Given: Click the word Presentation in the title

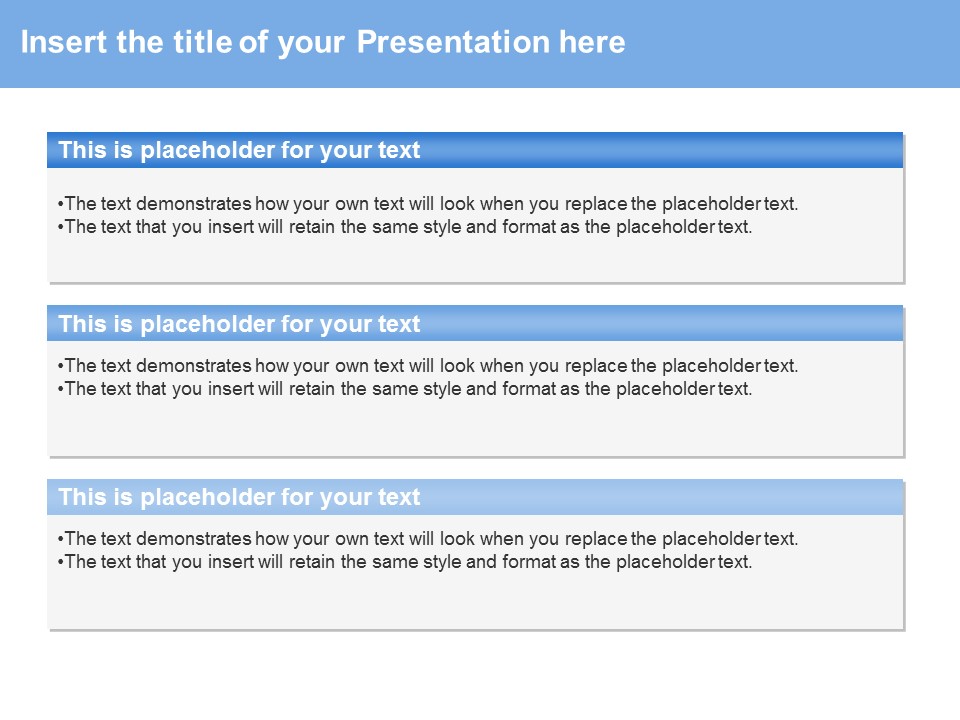Looking at the screenshot, I should coord(453,42).
